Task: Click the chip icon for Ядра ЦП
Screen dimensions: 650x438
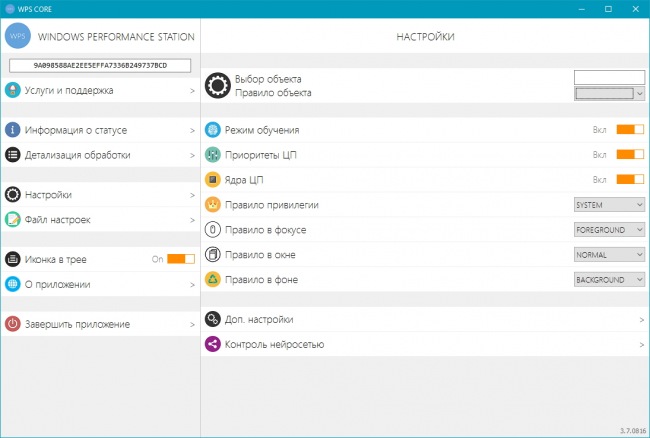Action: click(x=213, y=179)
